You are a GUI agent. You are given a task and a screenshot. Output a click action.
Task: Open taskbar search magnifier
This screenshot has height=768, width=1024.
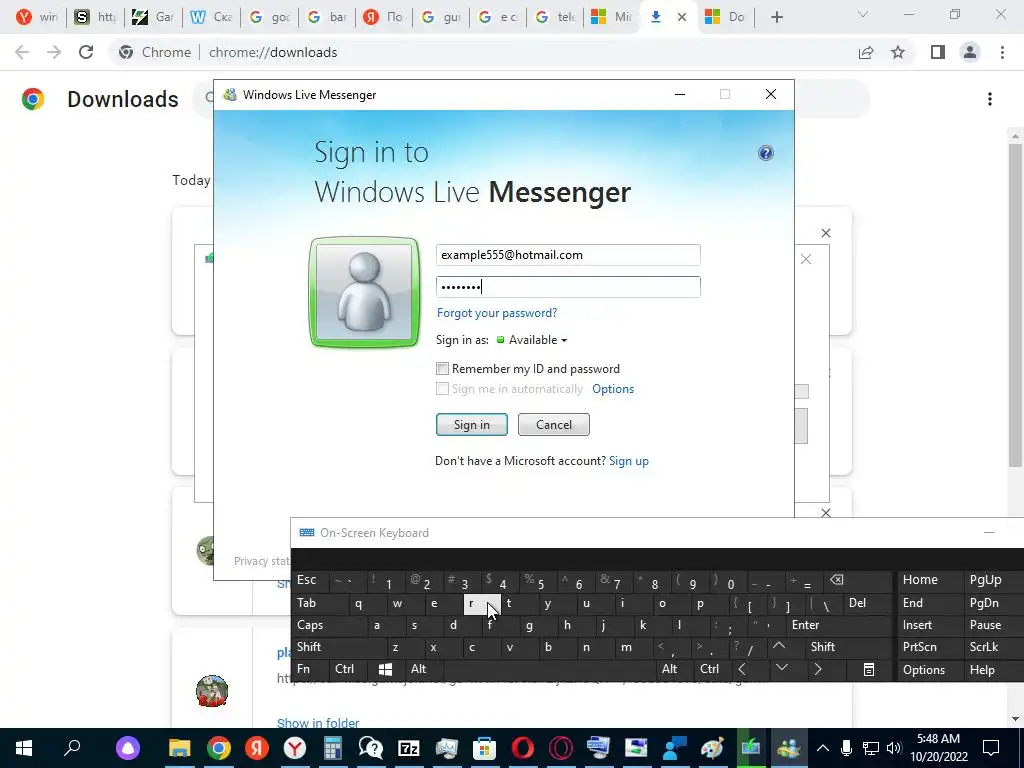pos(72,747)
